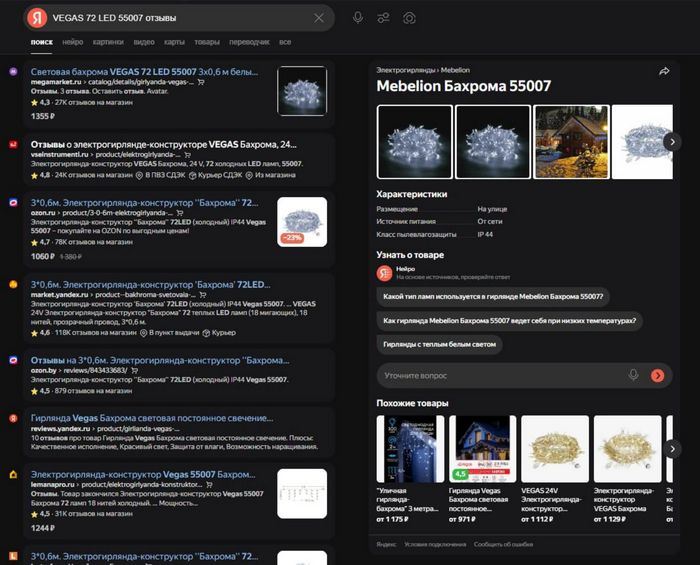Share the Mebelion Бахрома 55007 card
Image resolution: width=700 pixels, height=565 pixels.
[664, 71]
